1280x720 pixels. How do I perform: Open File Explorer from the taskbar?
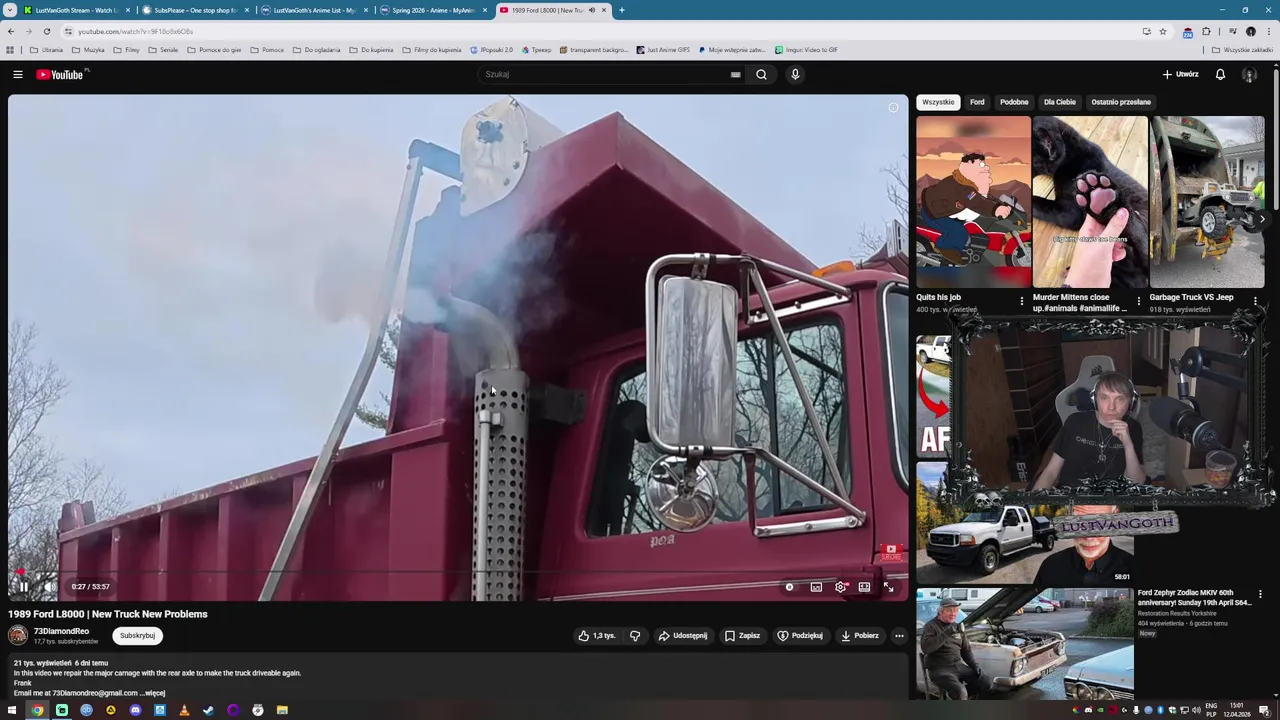pyautogui.click(x=282, y=710)
